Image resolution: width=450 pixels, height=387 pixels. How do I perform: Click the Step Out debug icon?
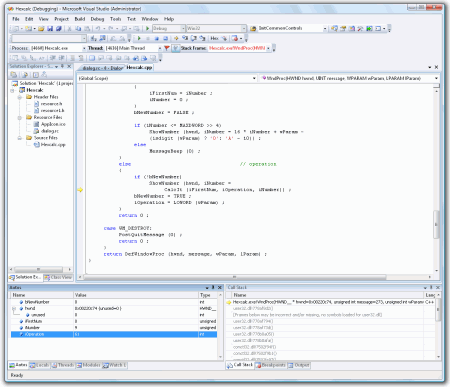point(202,38)
